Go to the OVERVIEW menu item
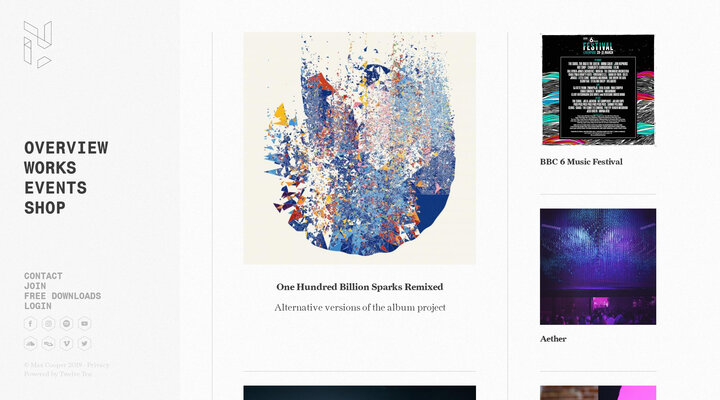Image resolution: width=720 pixels, height=400 pixels. [66, 148]
